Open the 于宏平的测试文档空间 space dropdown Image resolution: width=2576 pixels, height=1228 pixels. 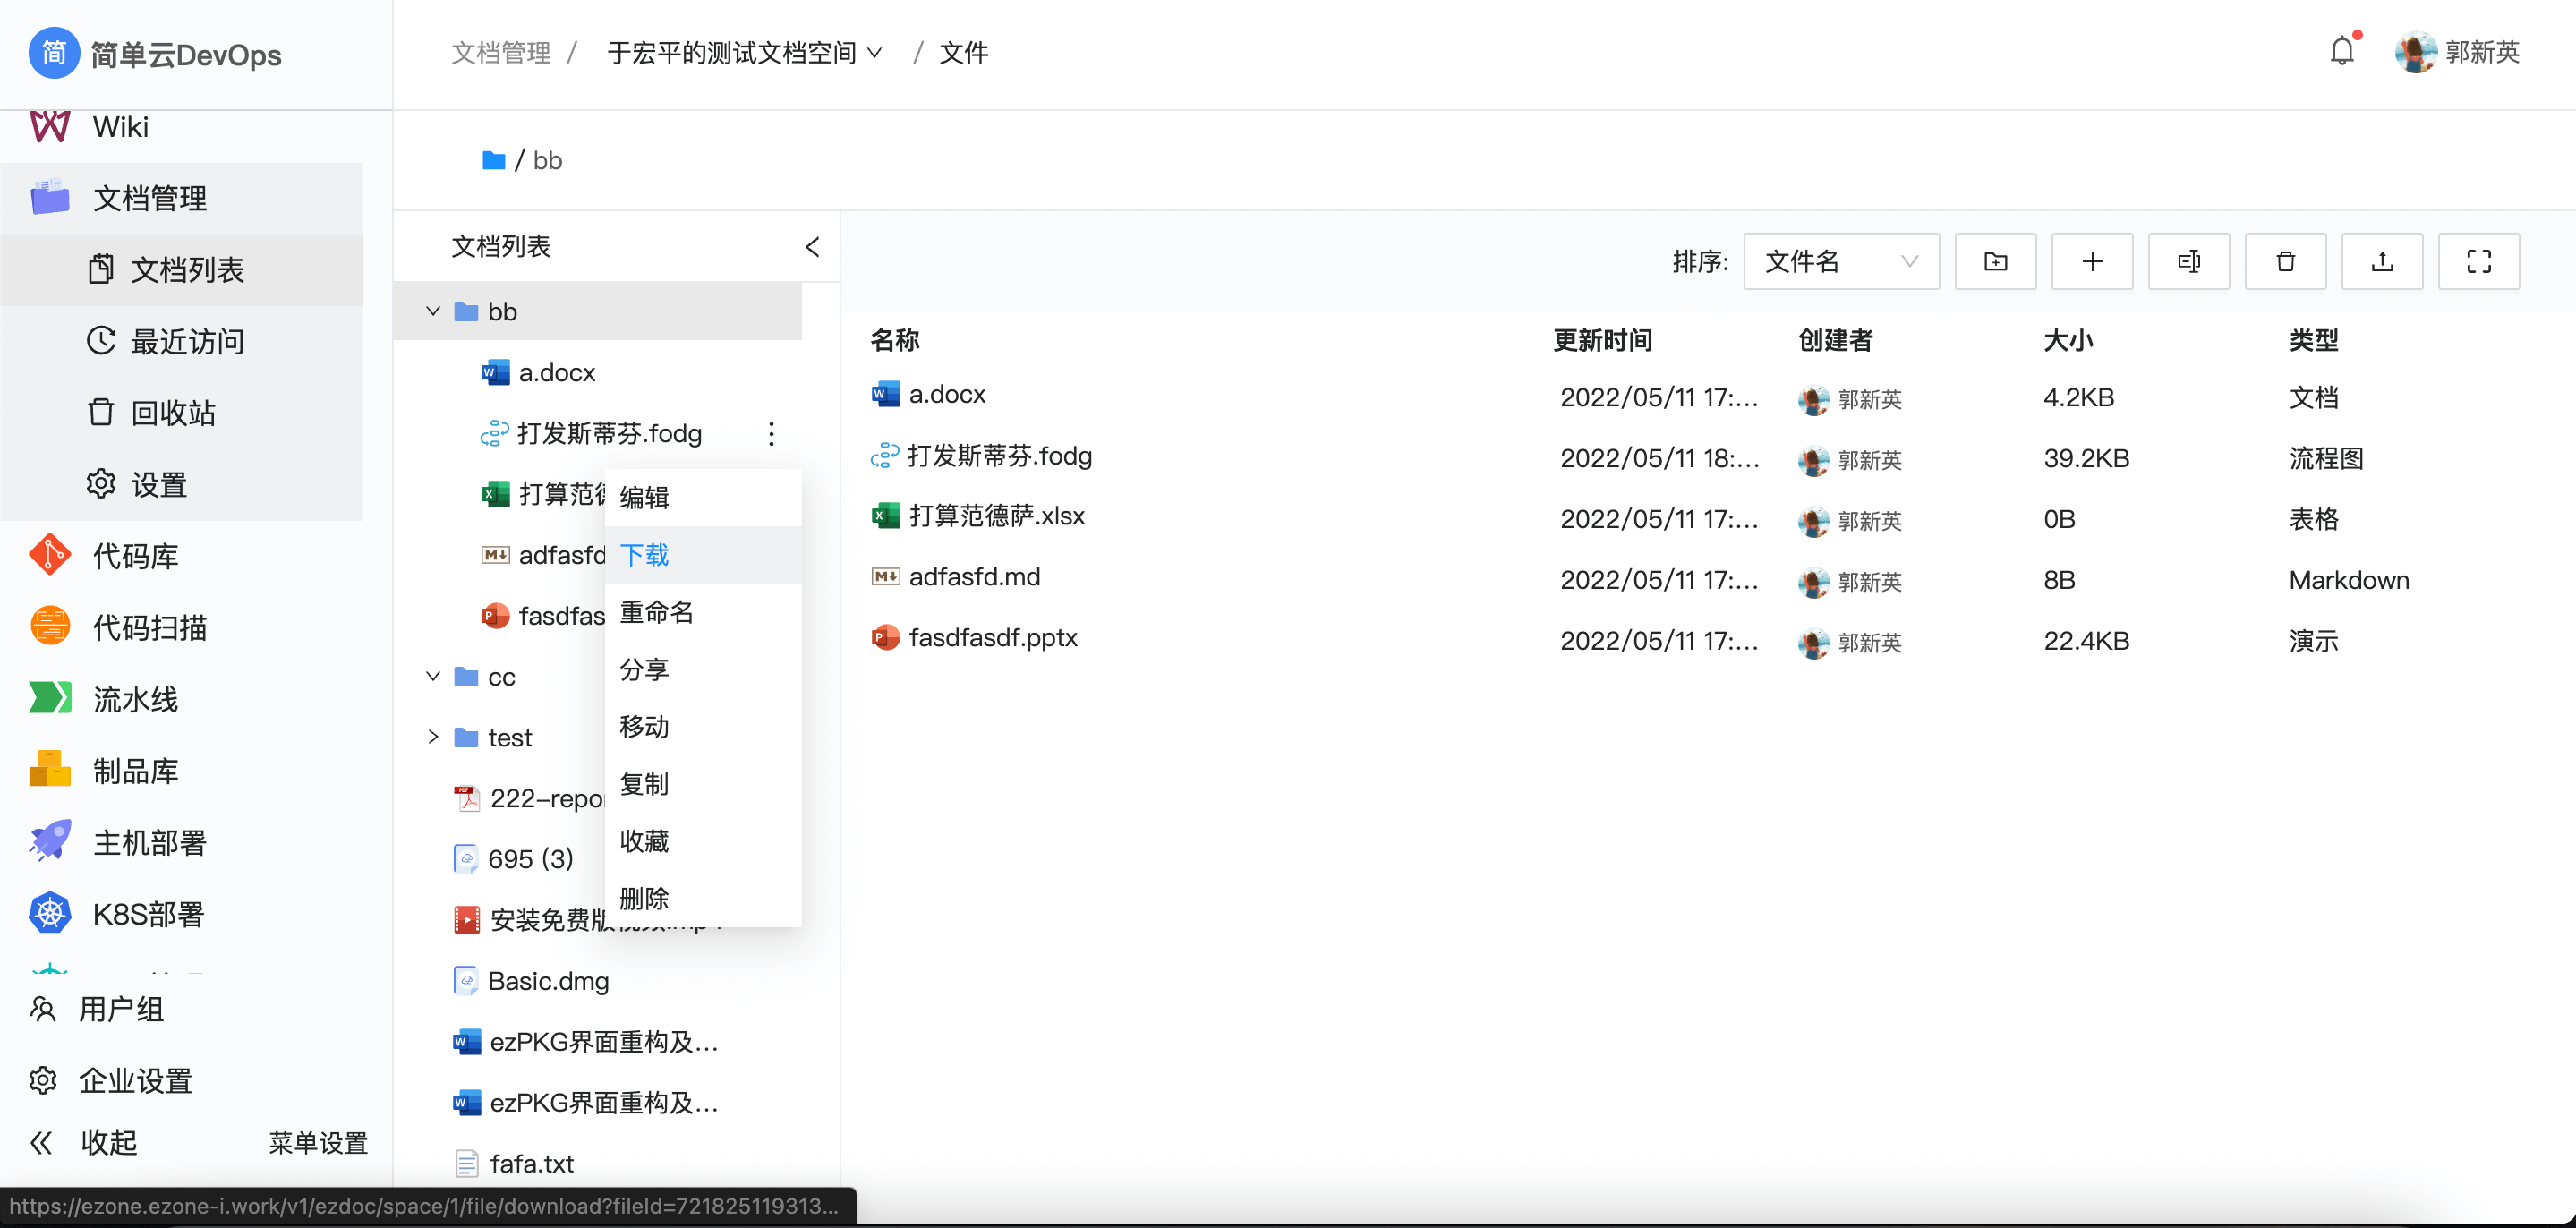pos(877,52)
